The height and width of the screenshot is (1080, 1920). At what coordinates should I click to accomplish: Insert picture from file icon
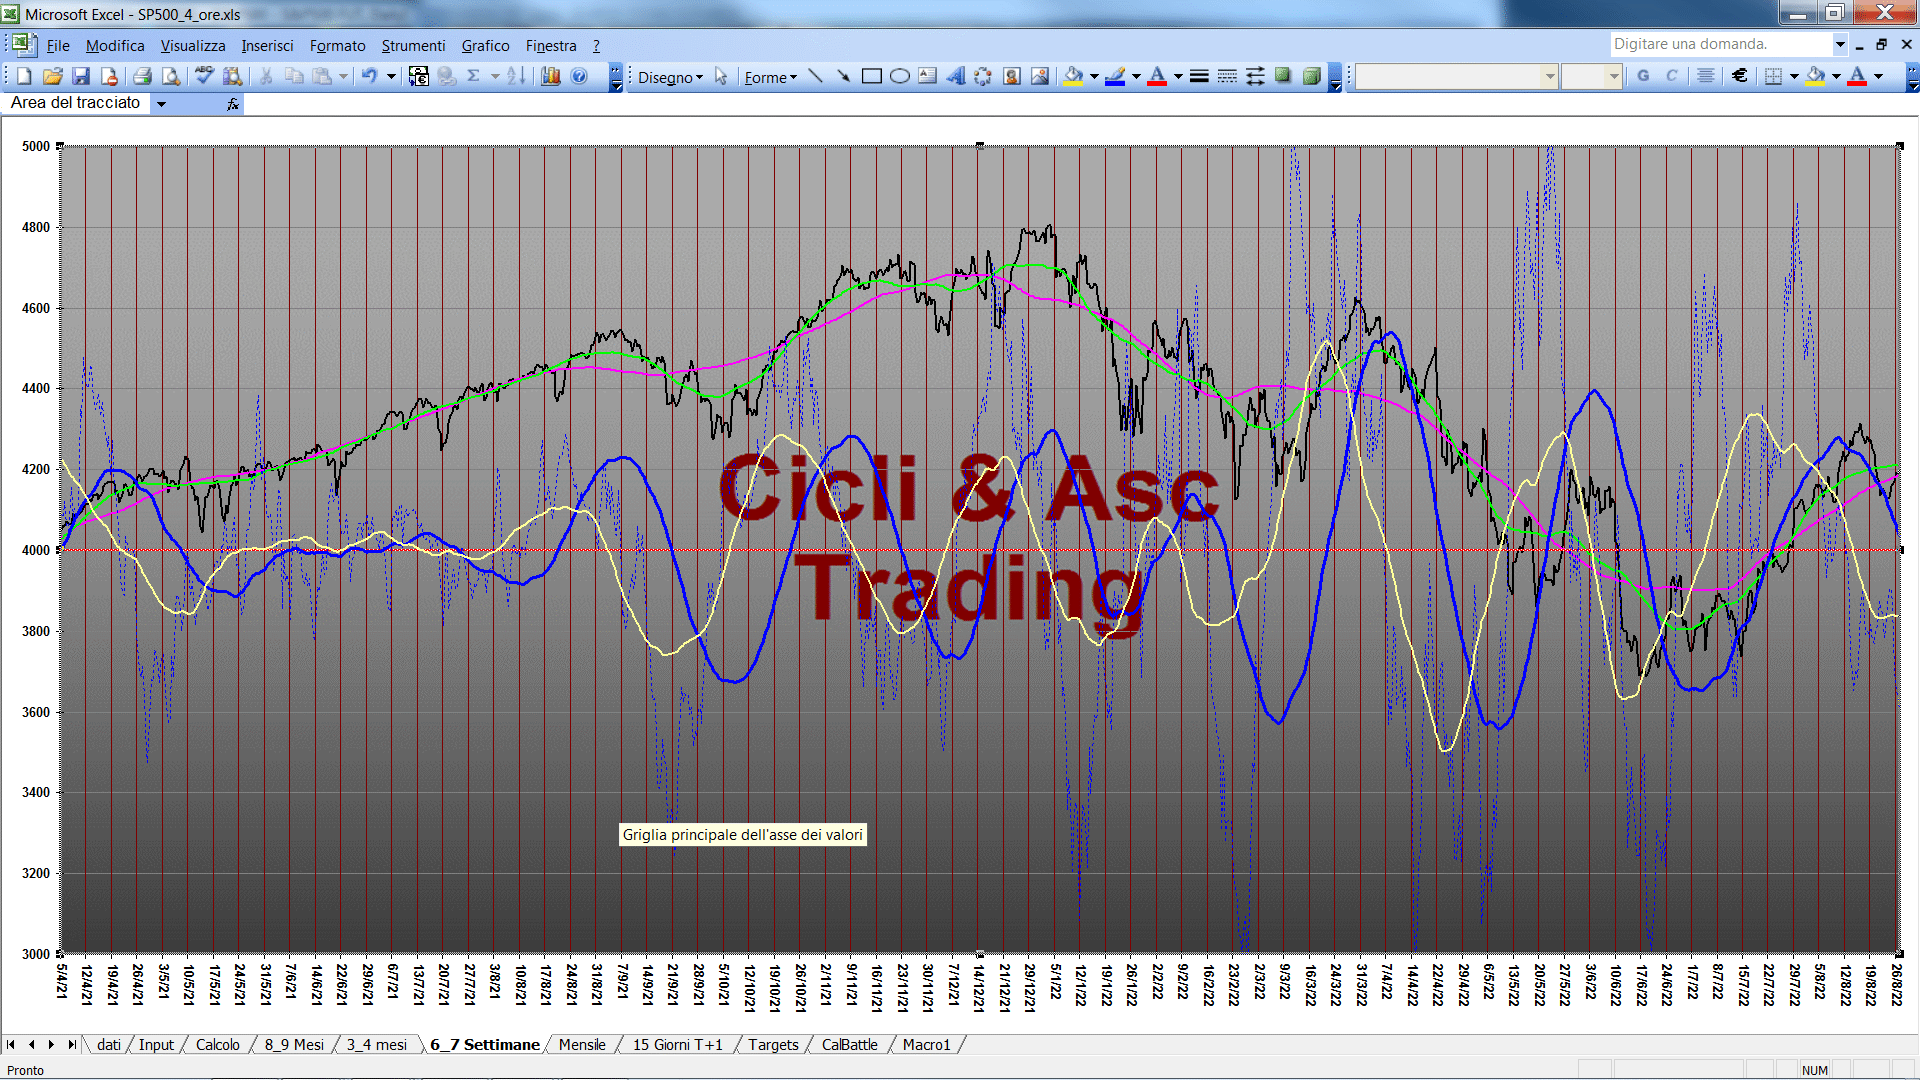pos(1040,76)
